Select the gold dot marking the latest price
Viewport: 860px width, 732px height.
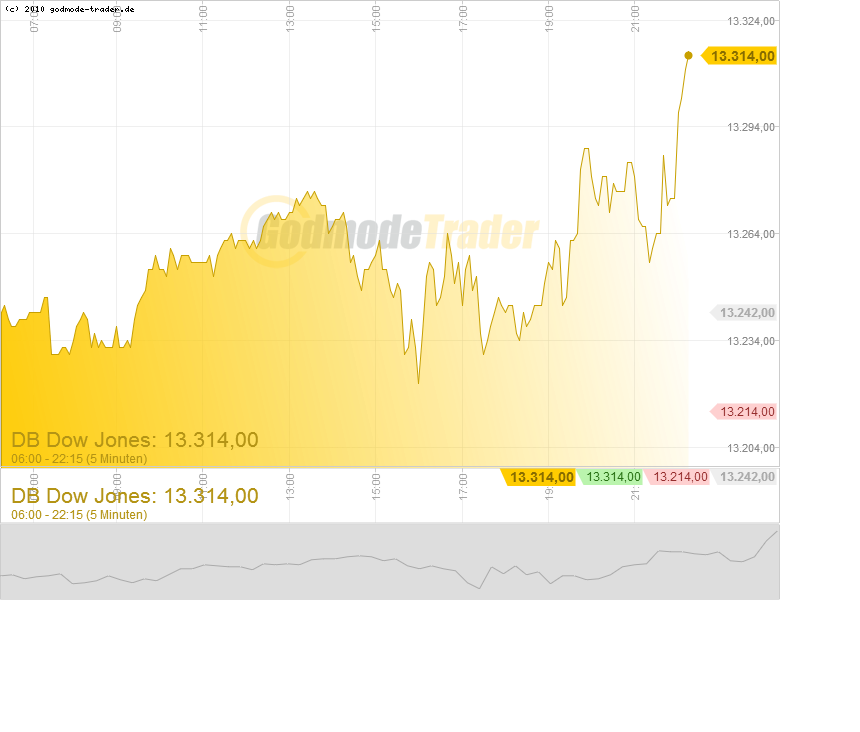click(x=688, y=56)
